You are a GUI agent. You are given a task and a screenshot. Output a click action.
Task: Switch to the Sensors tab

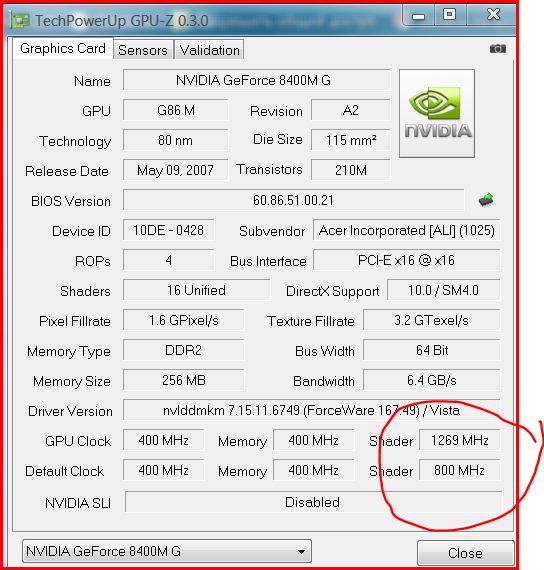pos(143,50)
